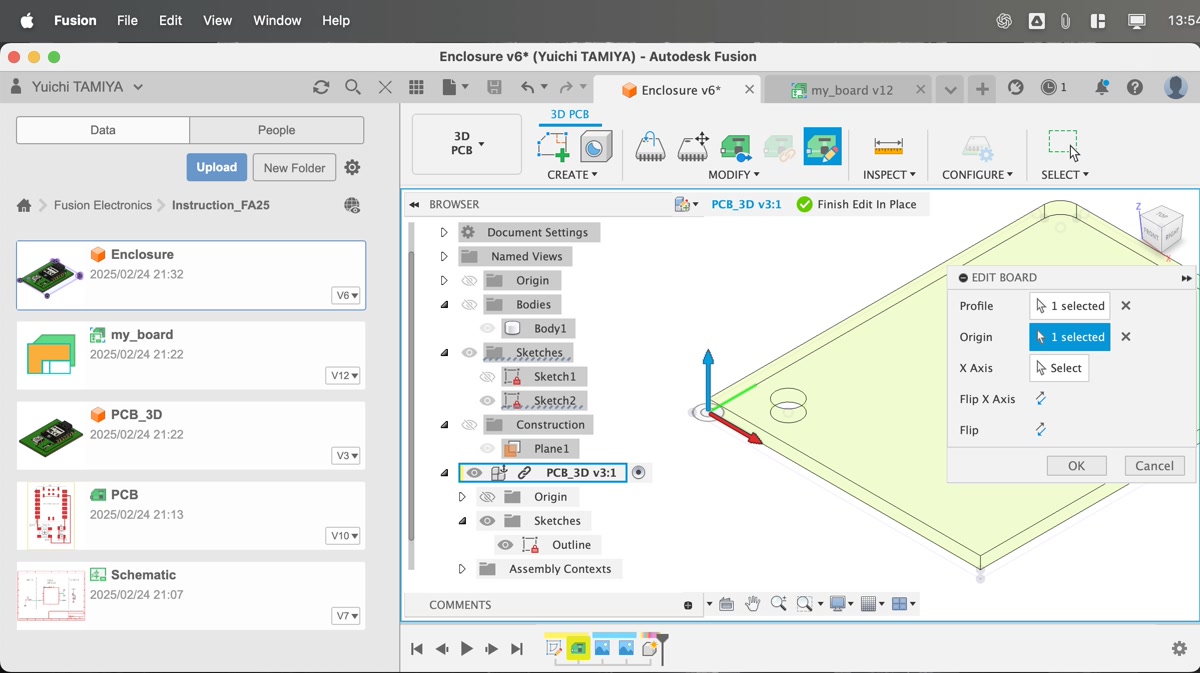
Task: Expand the Document Settings node
Action: point(444,233)
